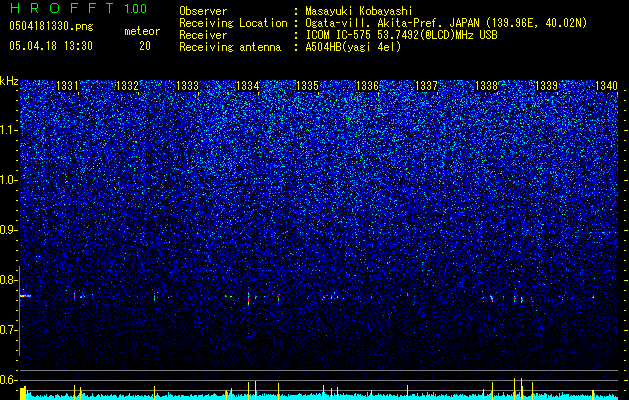Click the 1335 time marker
The image size is (629, 400).
point(307,86)
